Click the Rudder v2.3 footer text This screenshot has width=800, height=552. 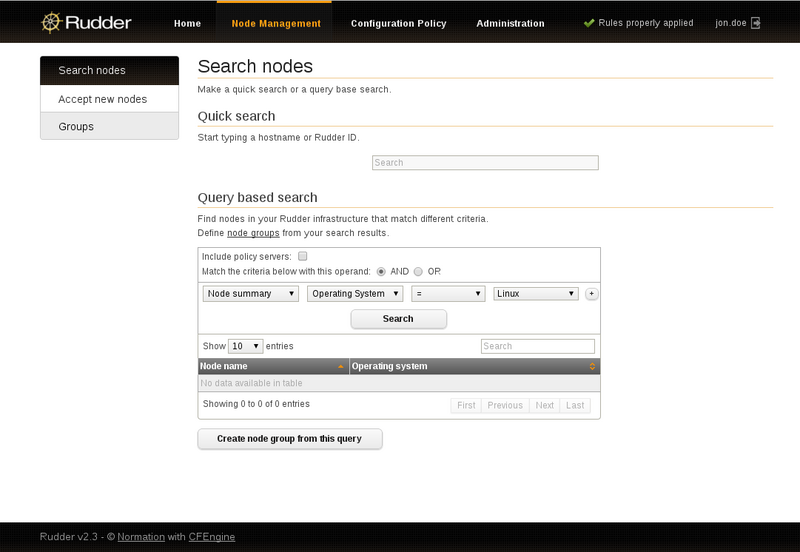[x=68, y=537]
